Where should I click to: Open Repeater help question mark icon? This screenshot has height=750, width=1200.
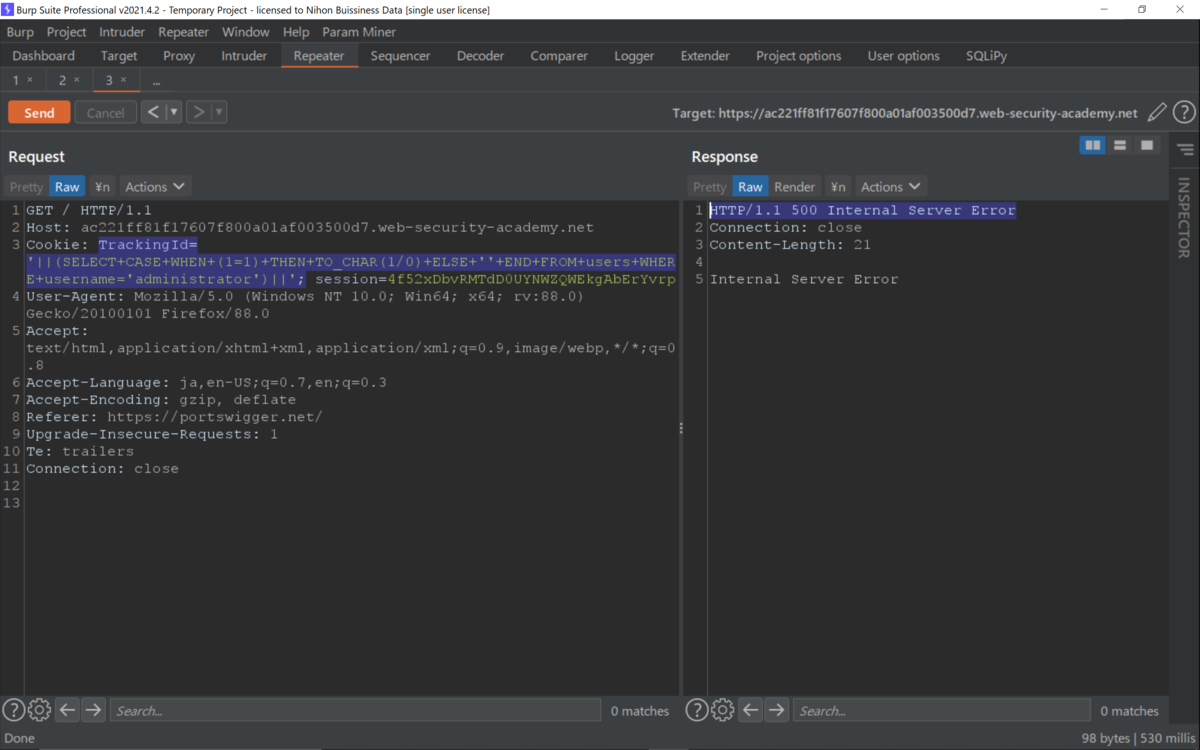tap(1184, 113)
